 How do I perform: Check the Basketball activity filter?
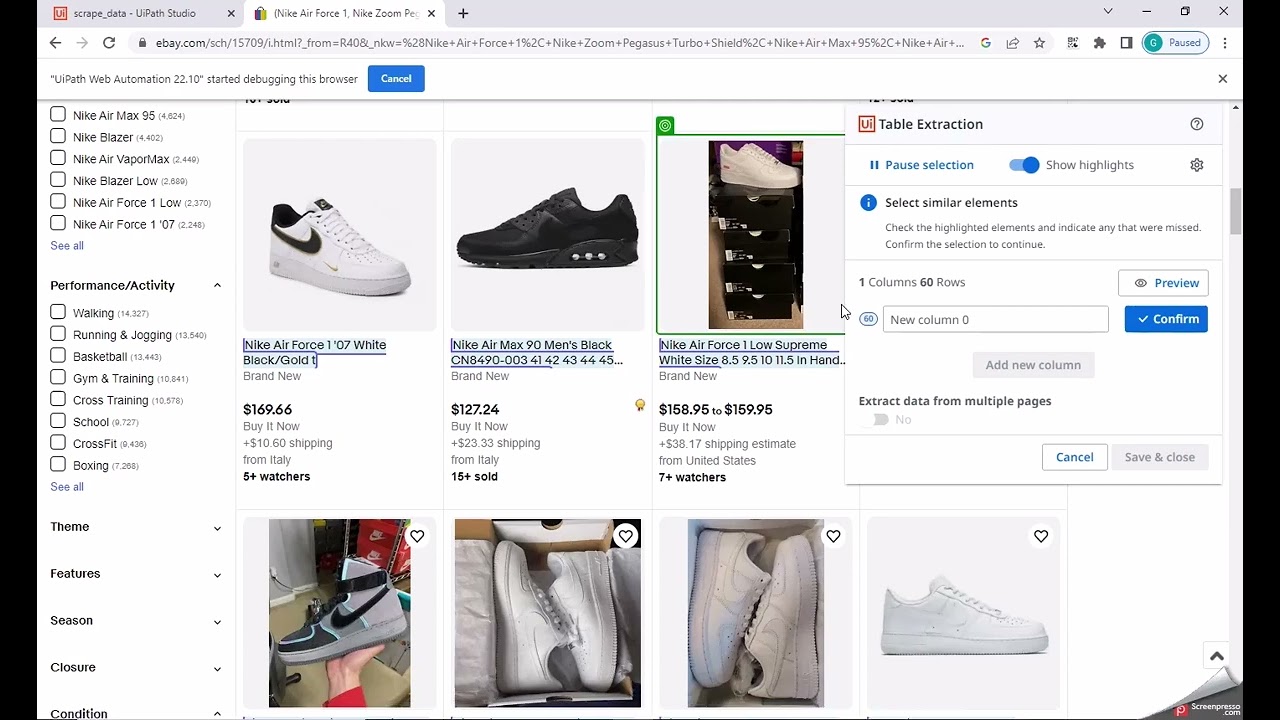[x=58, y=356]
